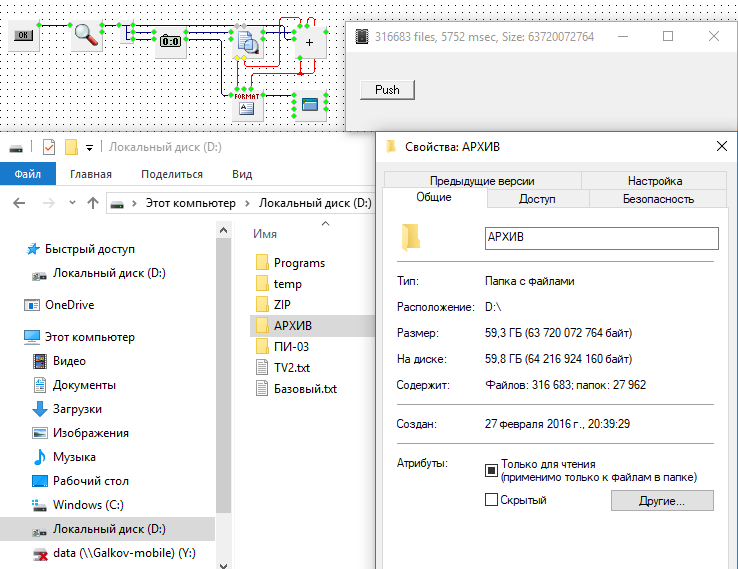The image size is (738, 569).
Task: Click the 'Другие...' attributes button
Action: coord(661,500)
